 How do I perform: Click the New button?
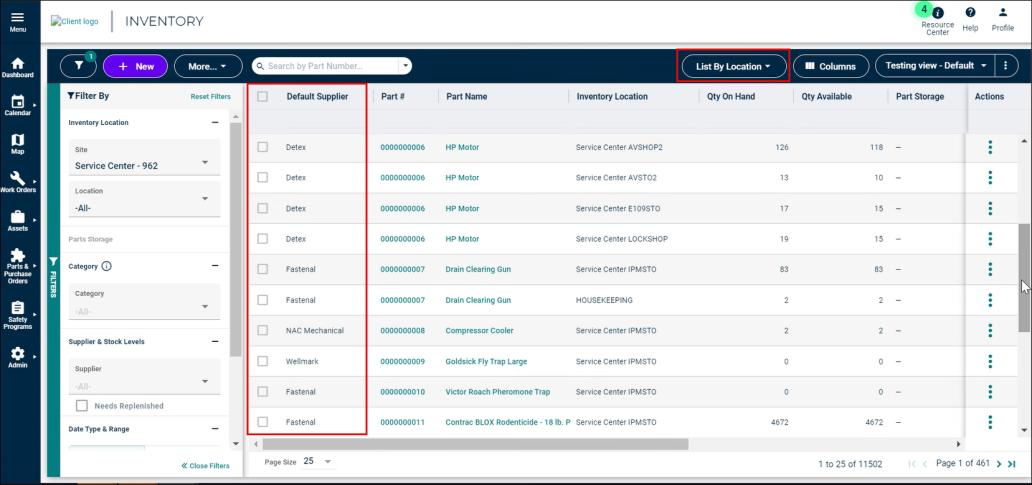[x=136, y=66]
